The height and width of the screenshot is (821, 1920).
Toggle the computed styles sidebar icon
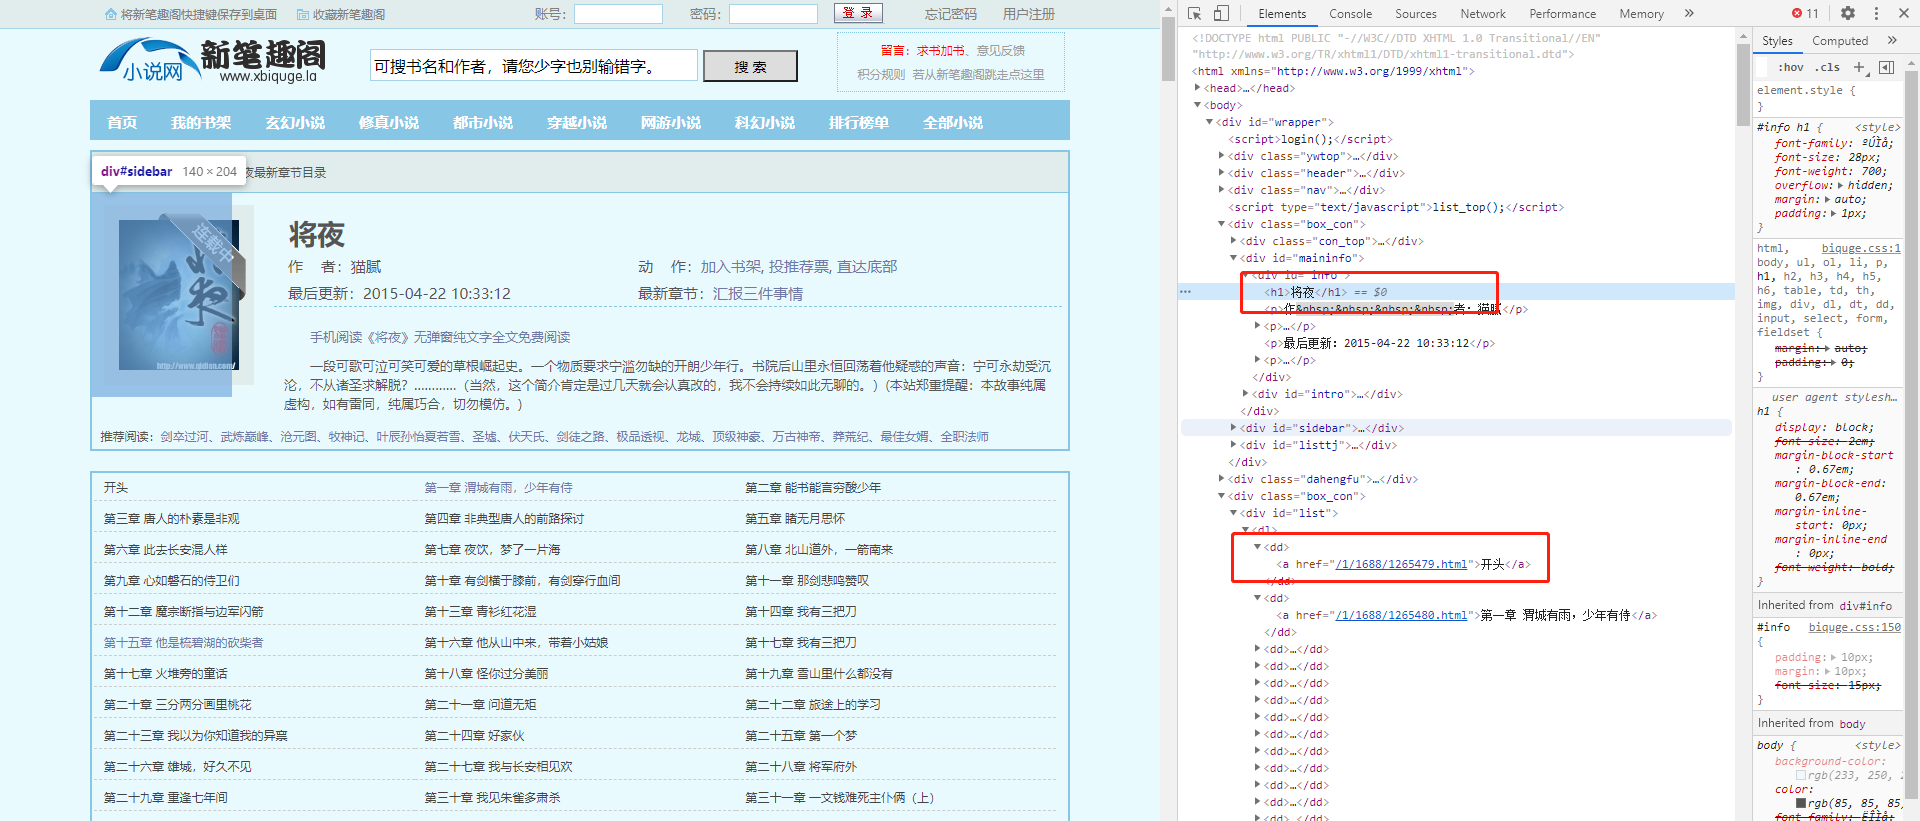pyautogui.click(x=1886, y=67)
